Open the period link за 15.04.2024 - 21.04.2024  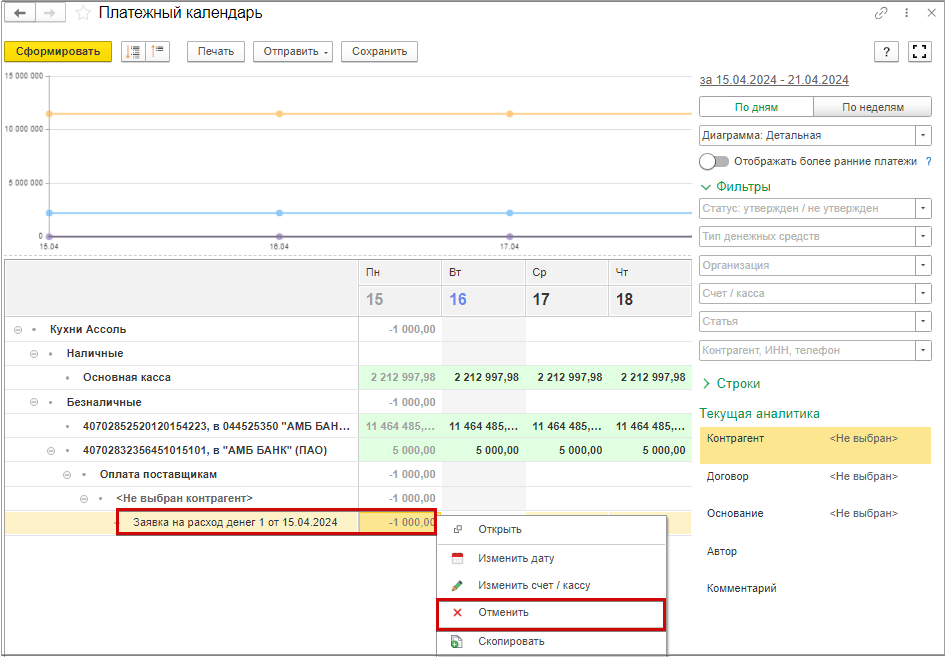pyautogui.click(x=774, y=80)
